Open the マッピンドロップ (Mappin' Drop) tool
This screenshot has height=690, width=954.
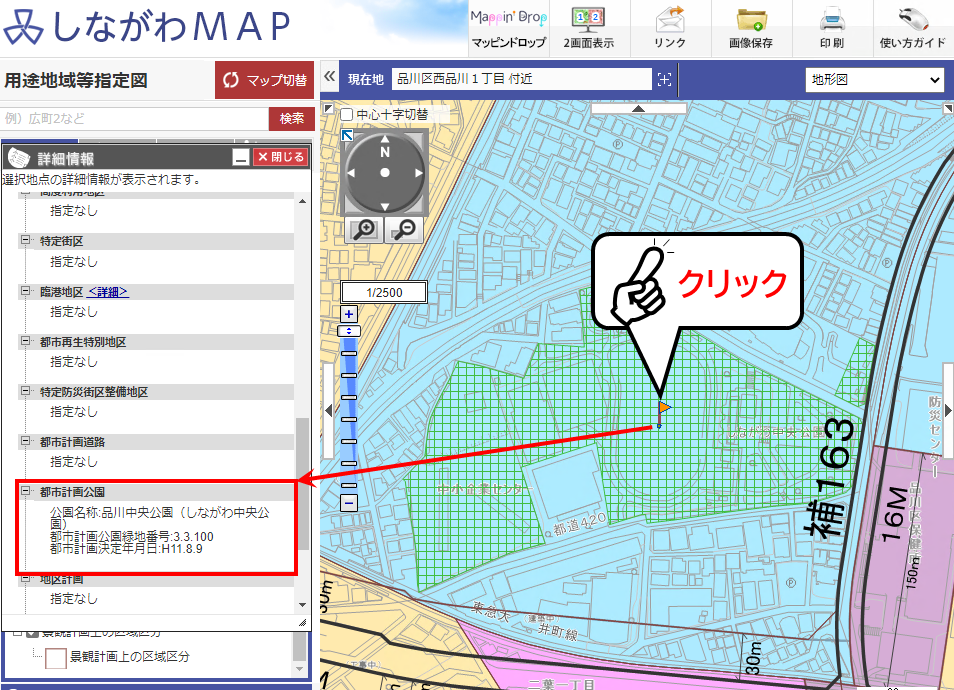click(509, 27)
